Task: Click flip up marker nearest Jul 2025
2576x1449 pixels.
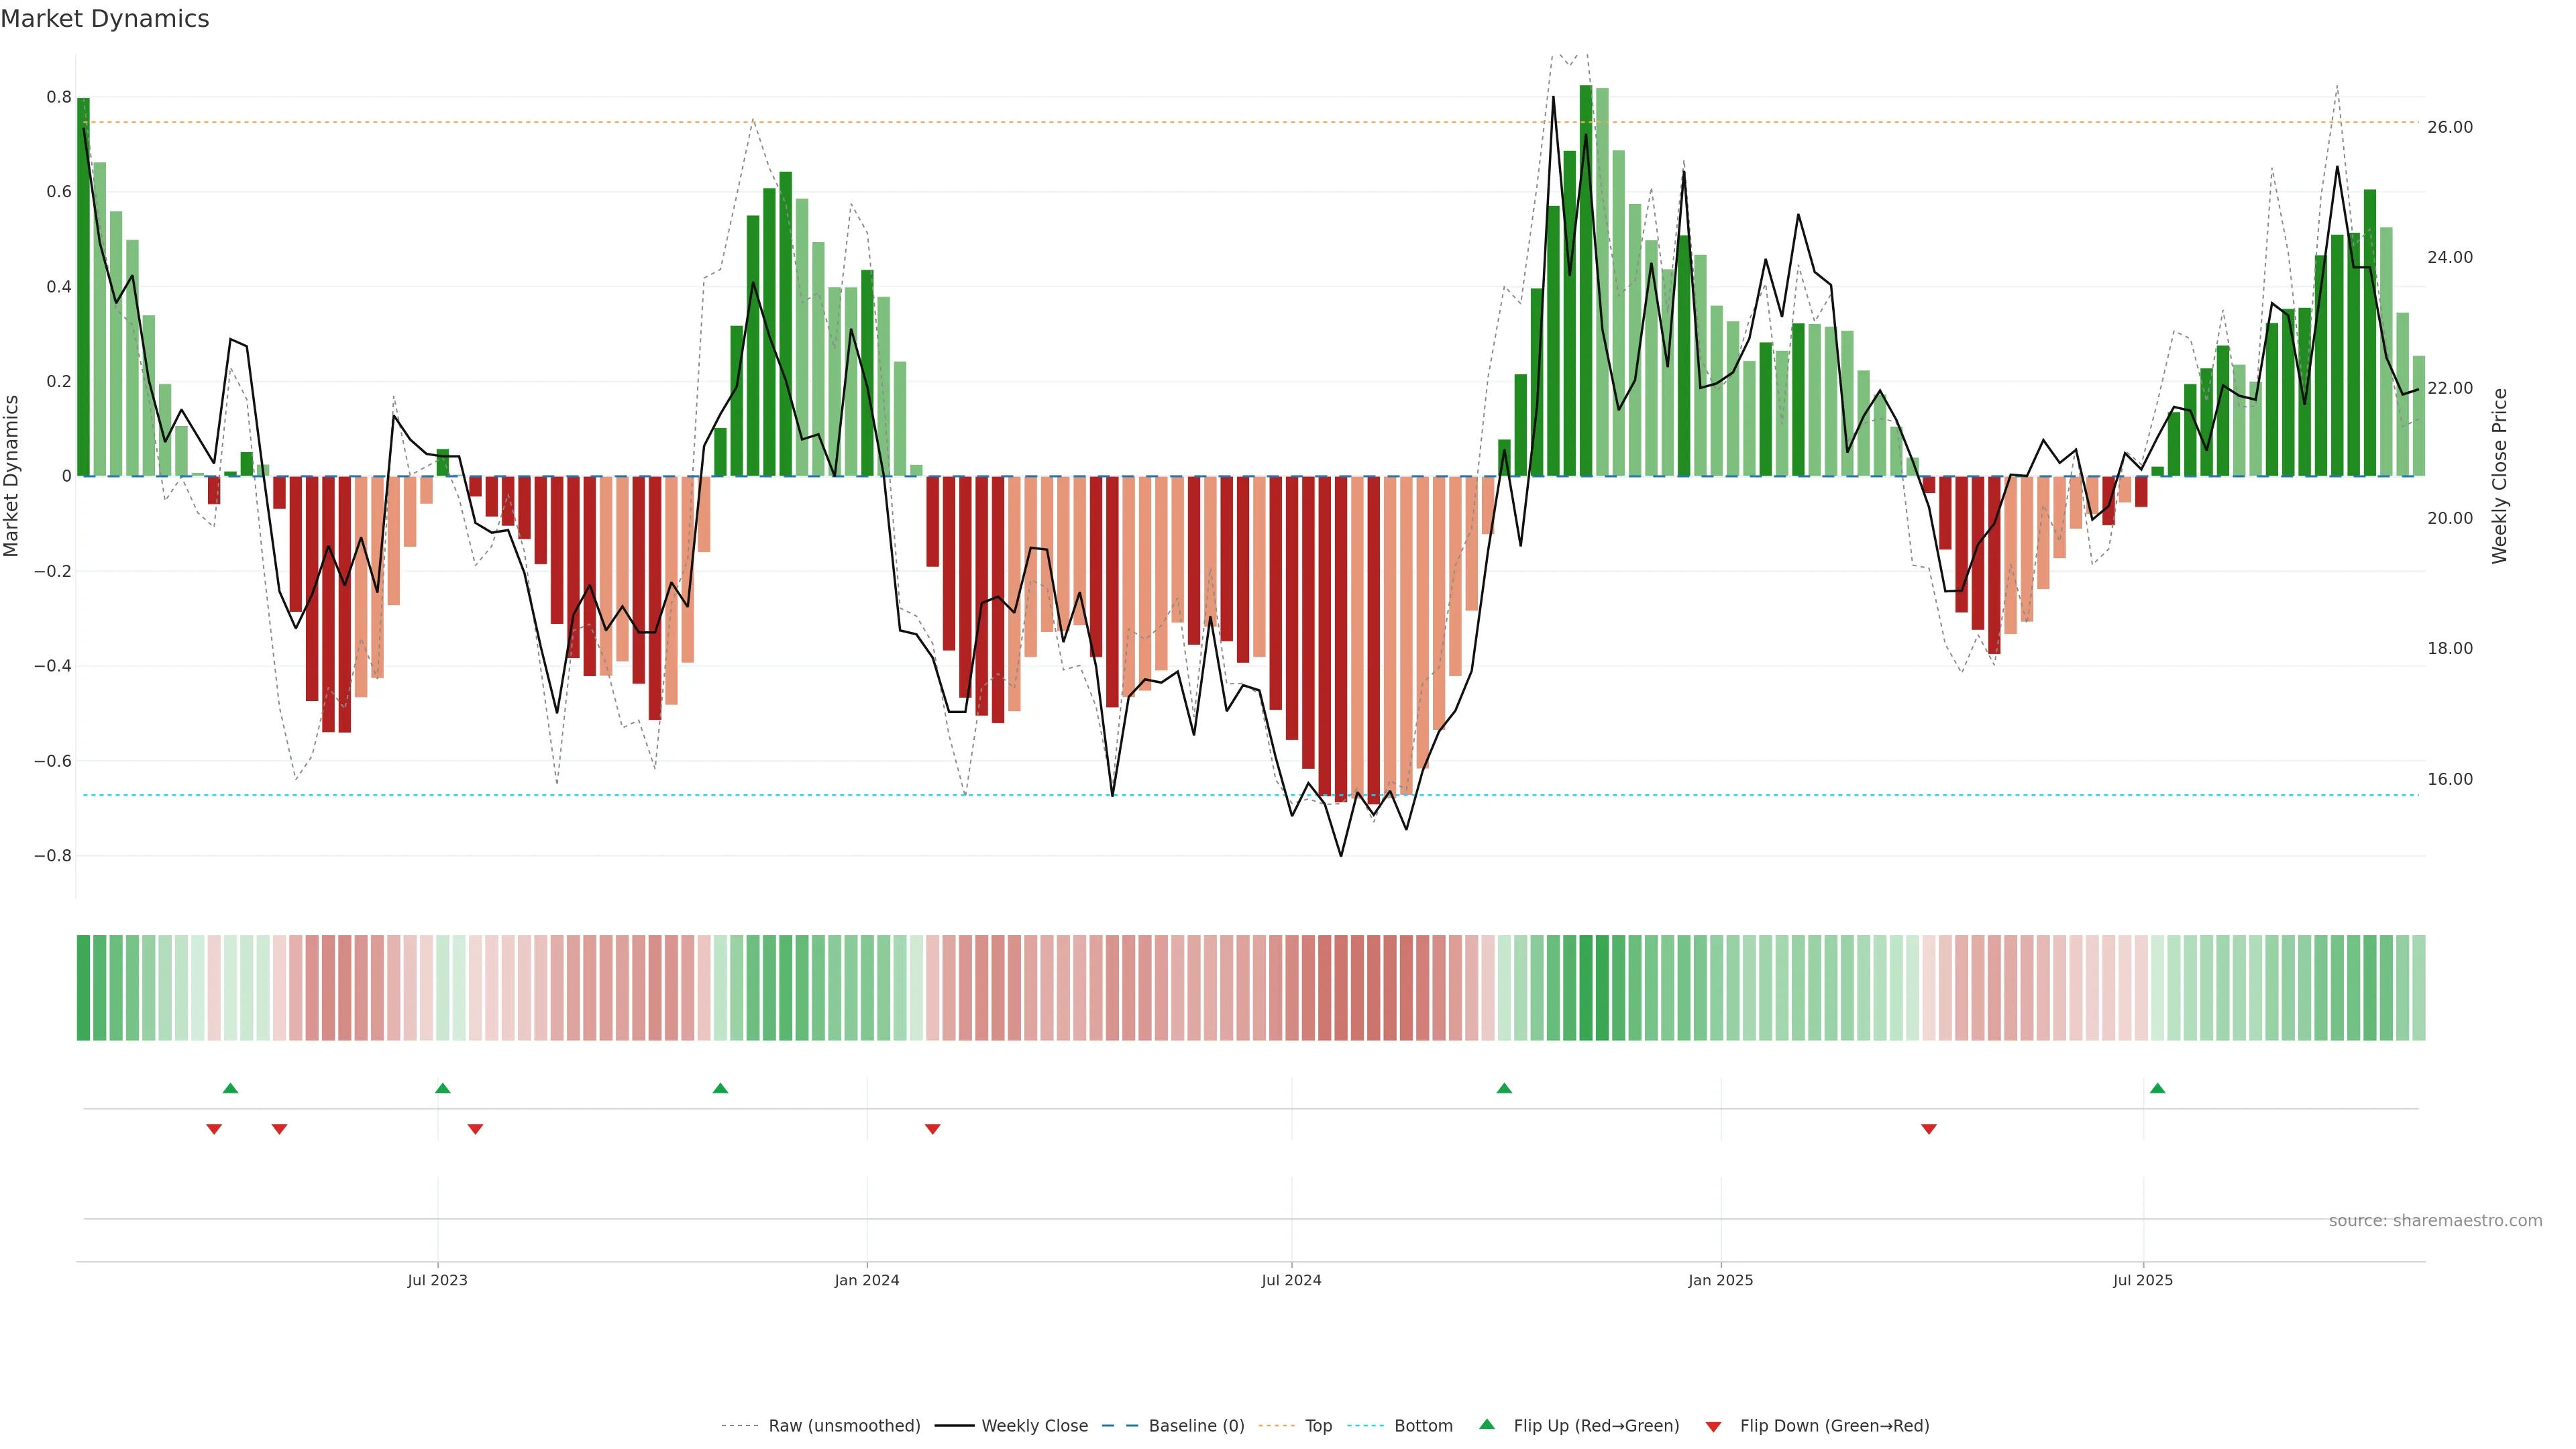Action: click(x=2157, y=1088)
